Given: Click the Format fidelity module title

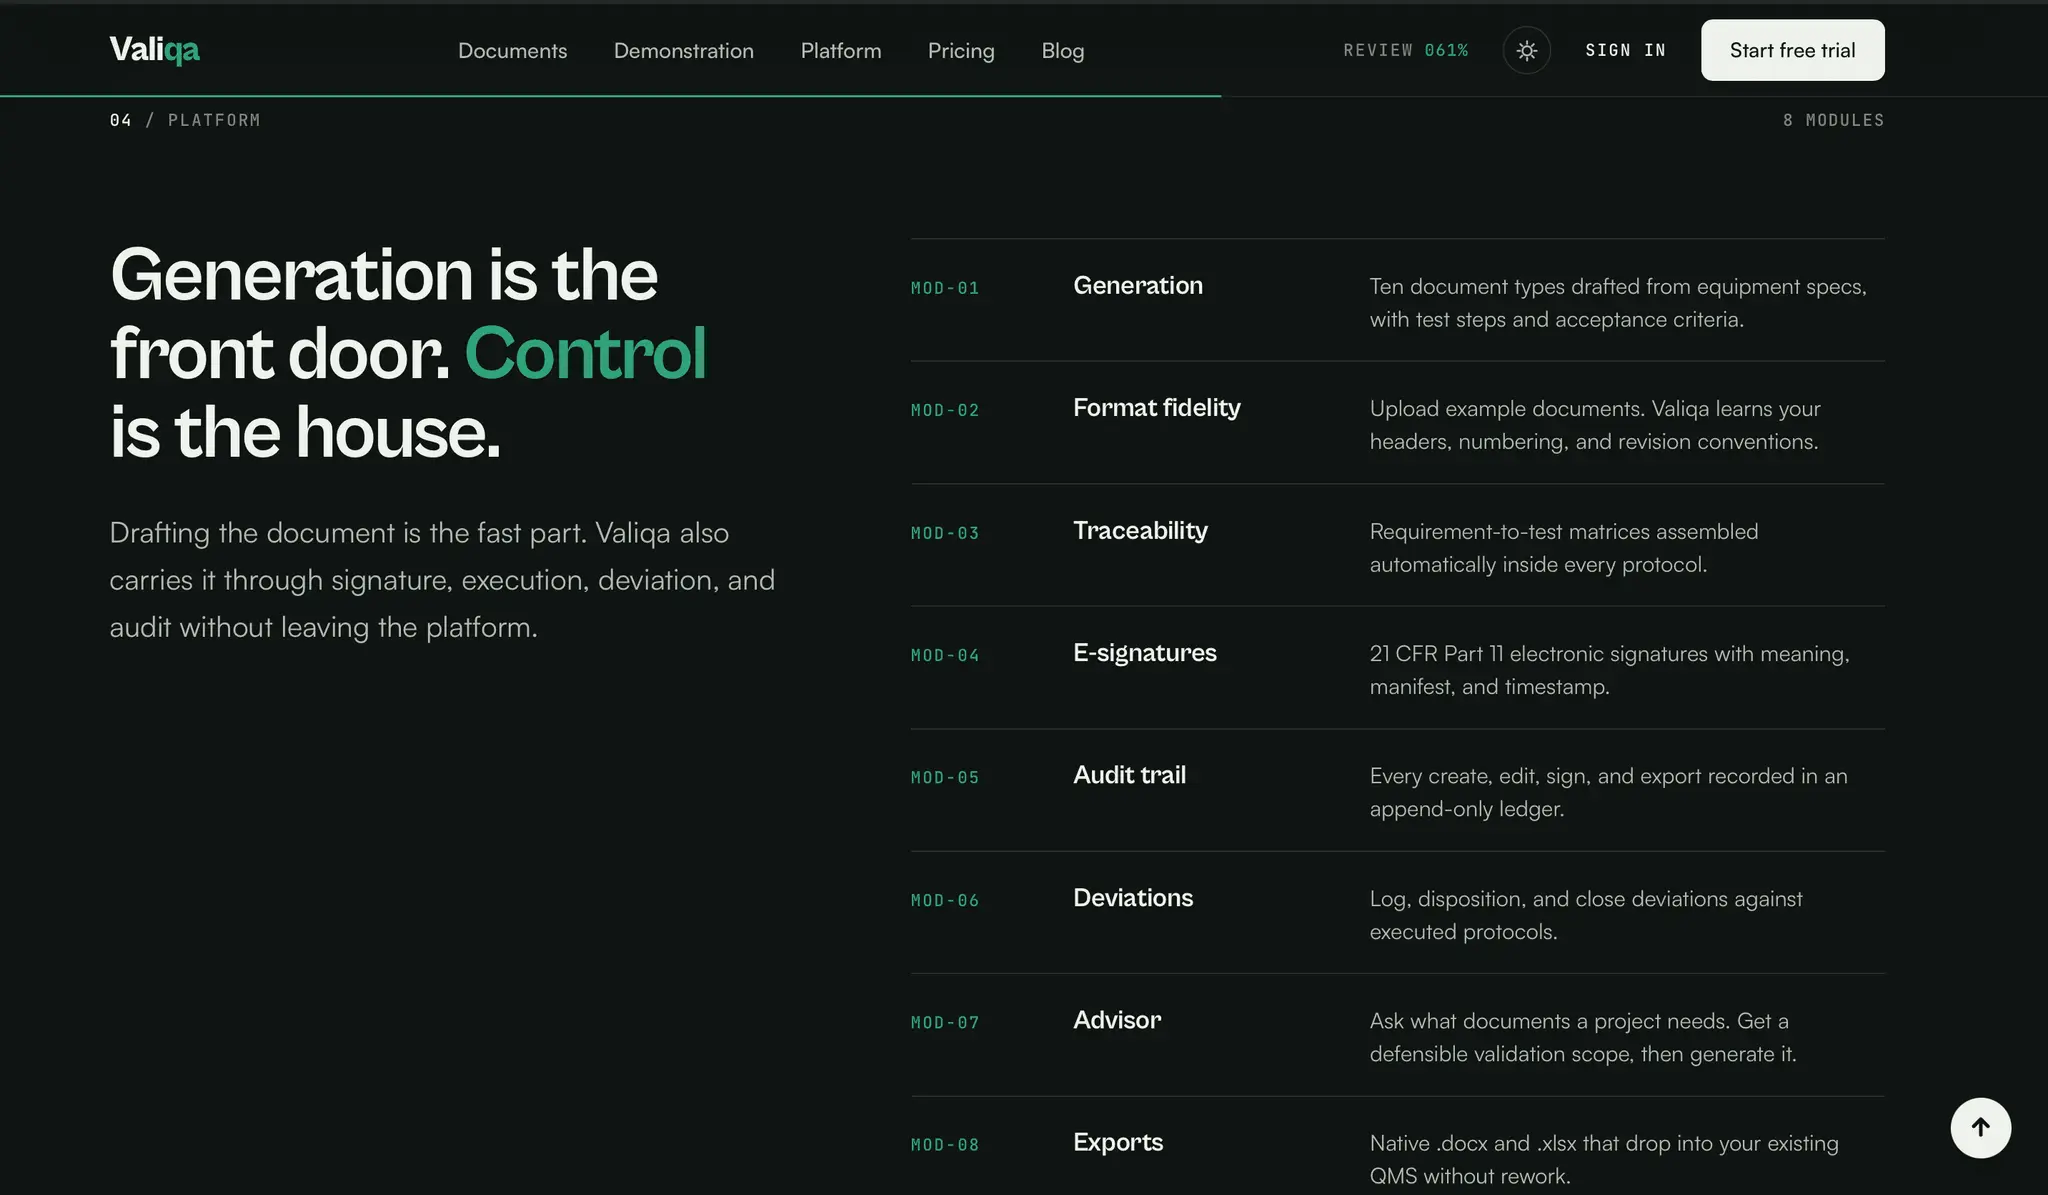Looking at the screenshot, I should pos(1157,407).
